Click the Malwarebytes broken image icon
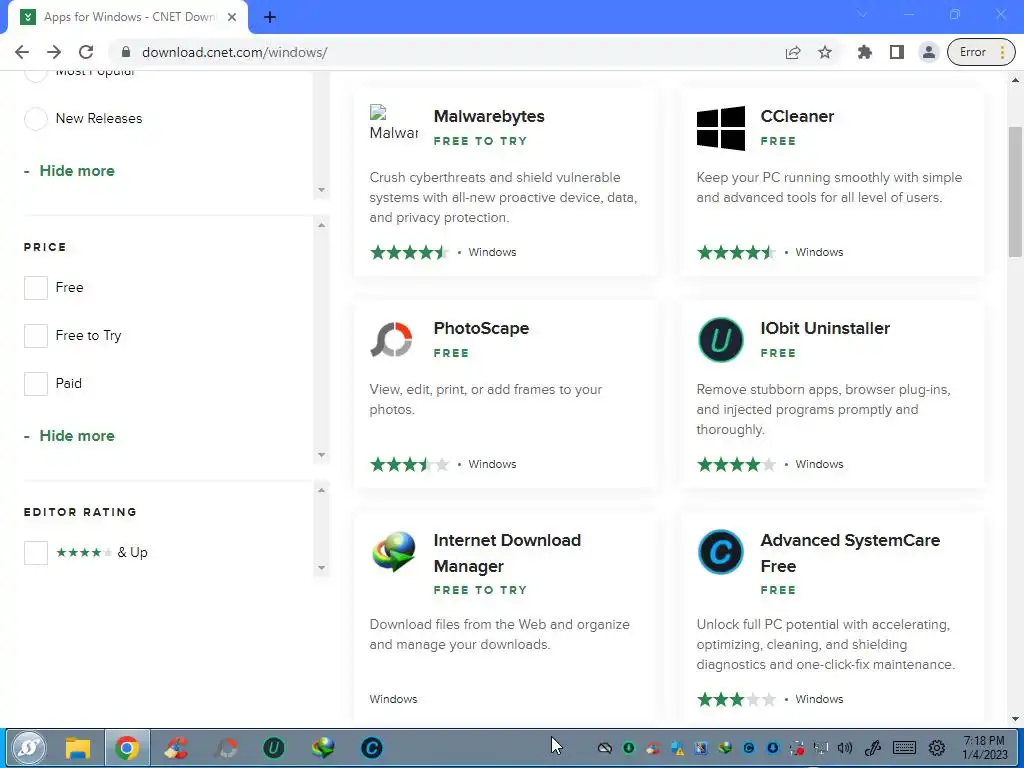Image resolution: width=1024 pixels, height=768 pixels. pos(394,123)
